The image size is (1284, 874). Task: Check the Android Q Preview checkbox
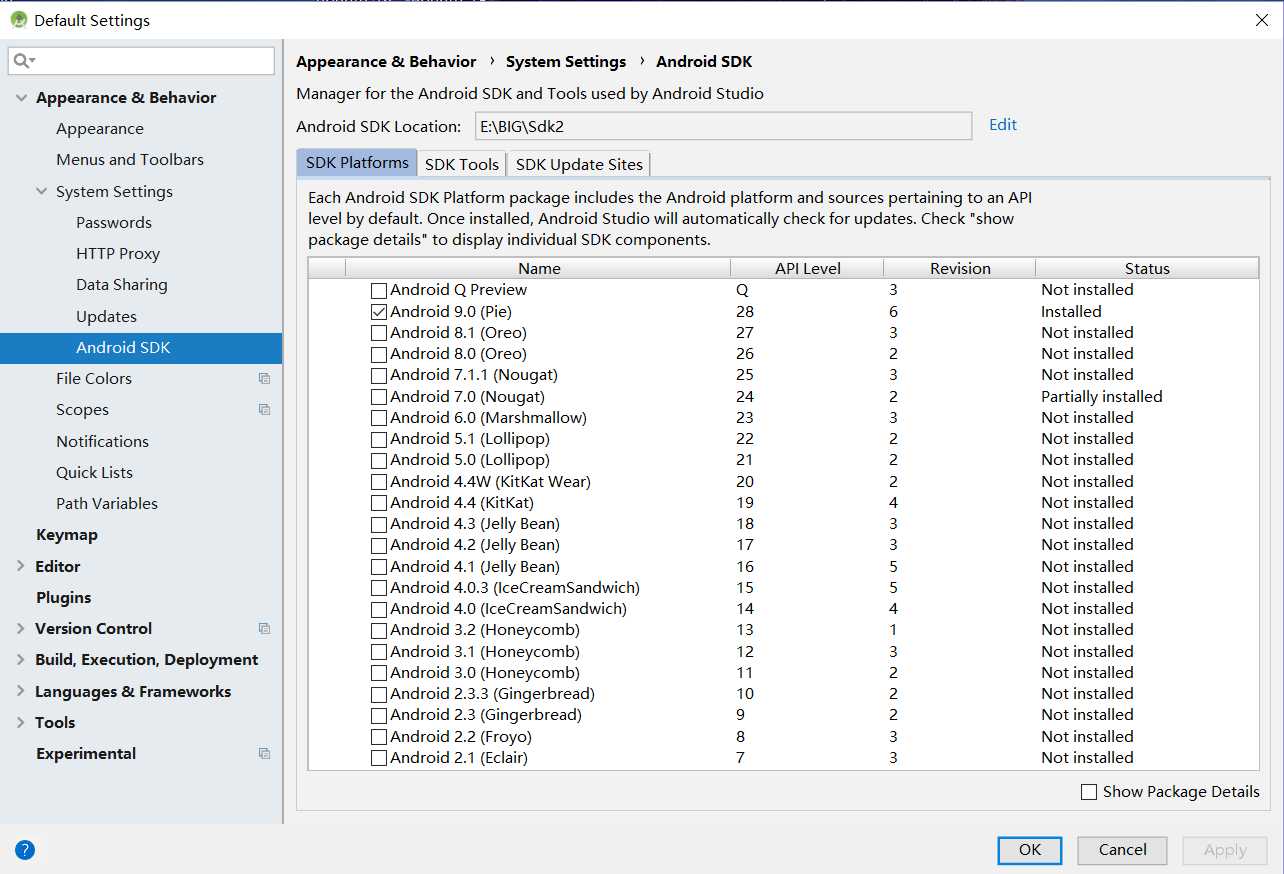pos(379,290)
